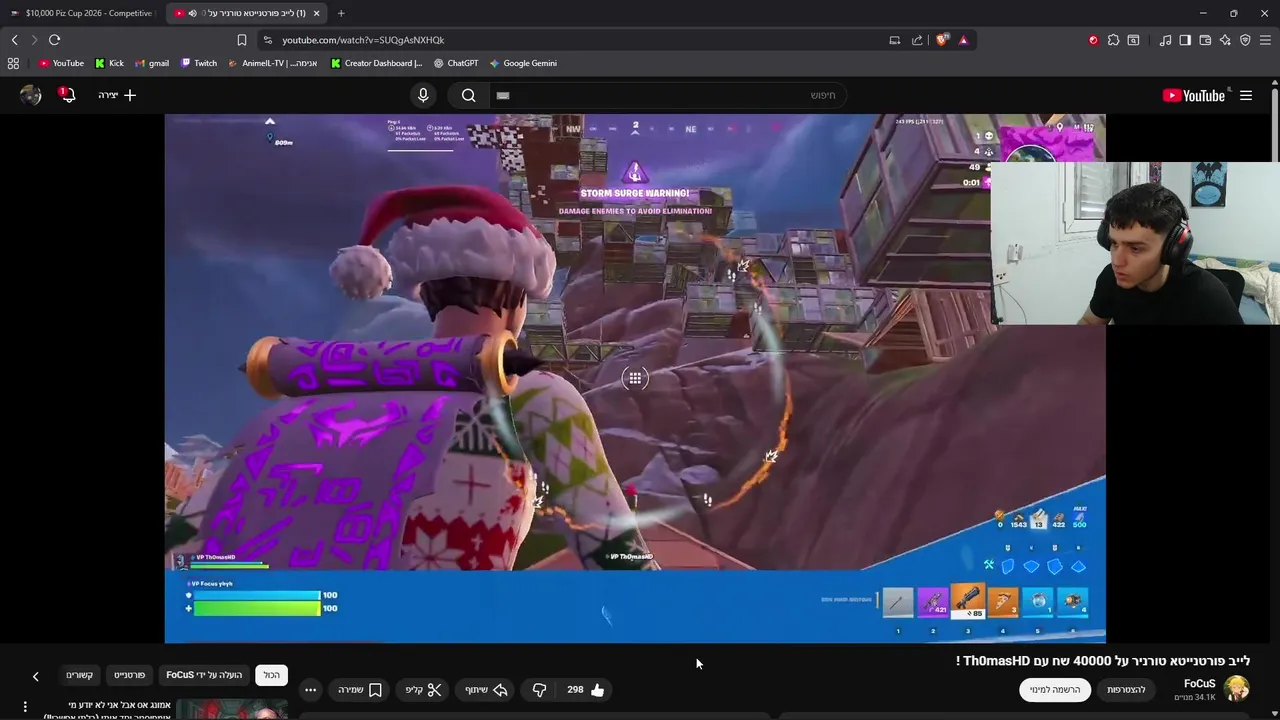The height and width of the screenshot is (720, 1280).
Task: Open the Creator Dashboard bookmark
Action: tap(376, 63)
